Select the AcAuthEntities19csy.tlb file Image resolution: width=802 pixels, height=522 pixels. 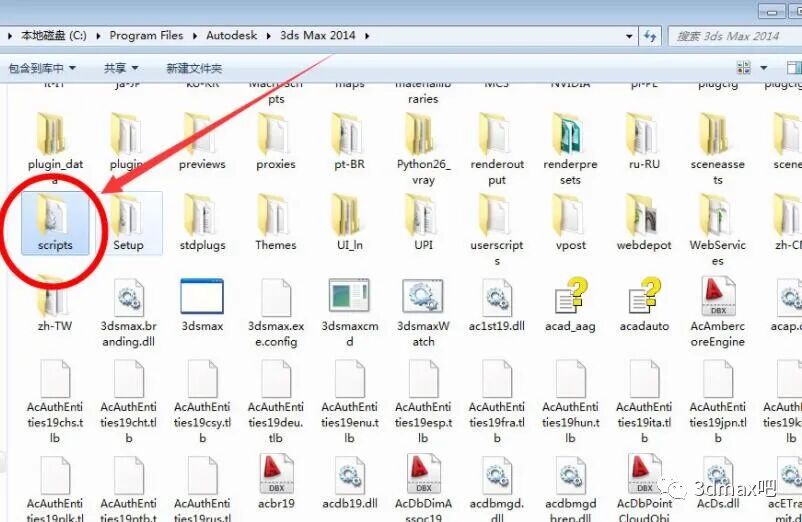coord(202,401)
